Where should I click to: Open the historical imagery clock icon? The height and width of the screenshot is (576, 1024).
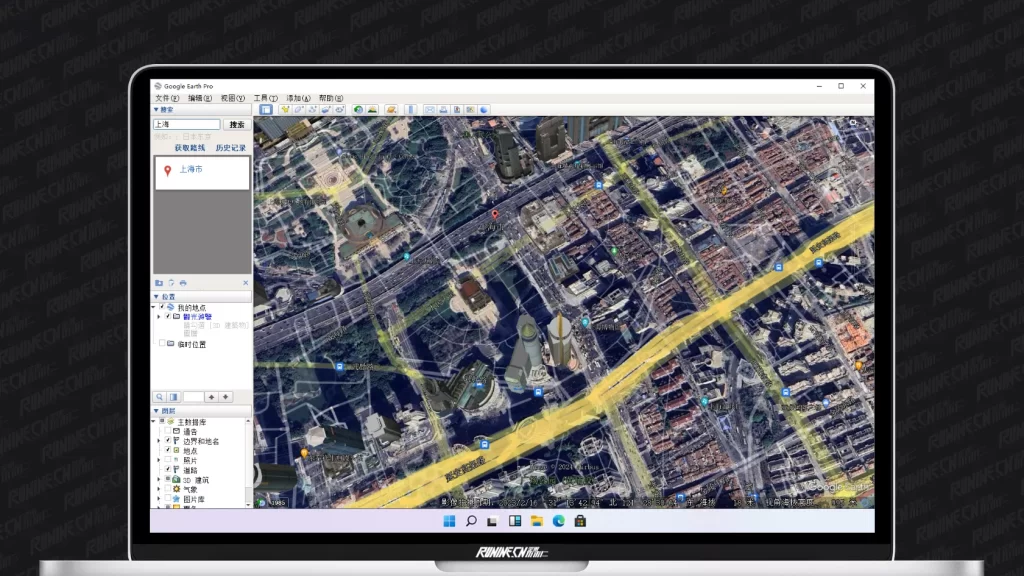[359, 109]
